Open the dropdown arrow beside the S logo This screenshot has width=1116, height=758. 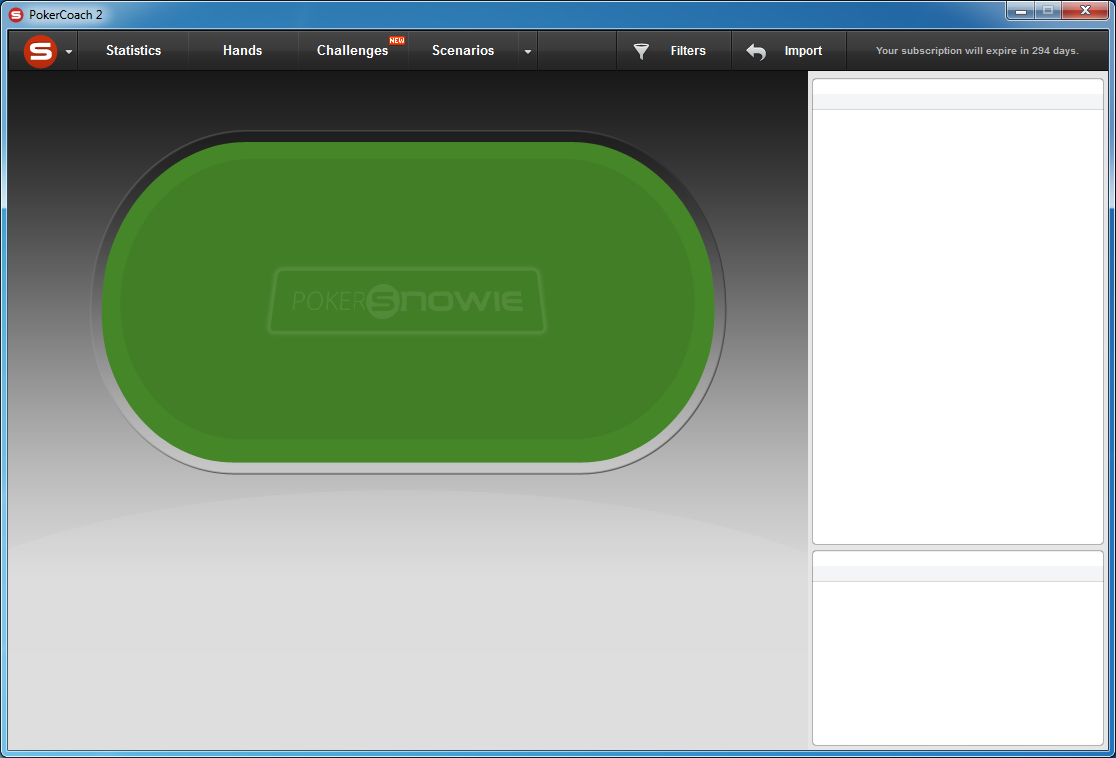[69, 52]
